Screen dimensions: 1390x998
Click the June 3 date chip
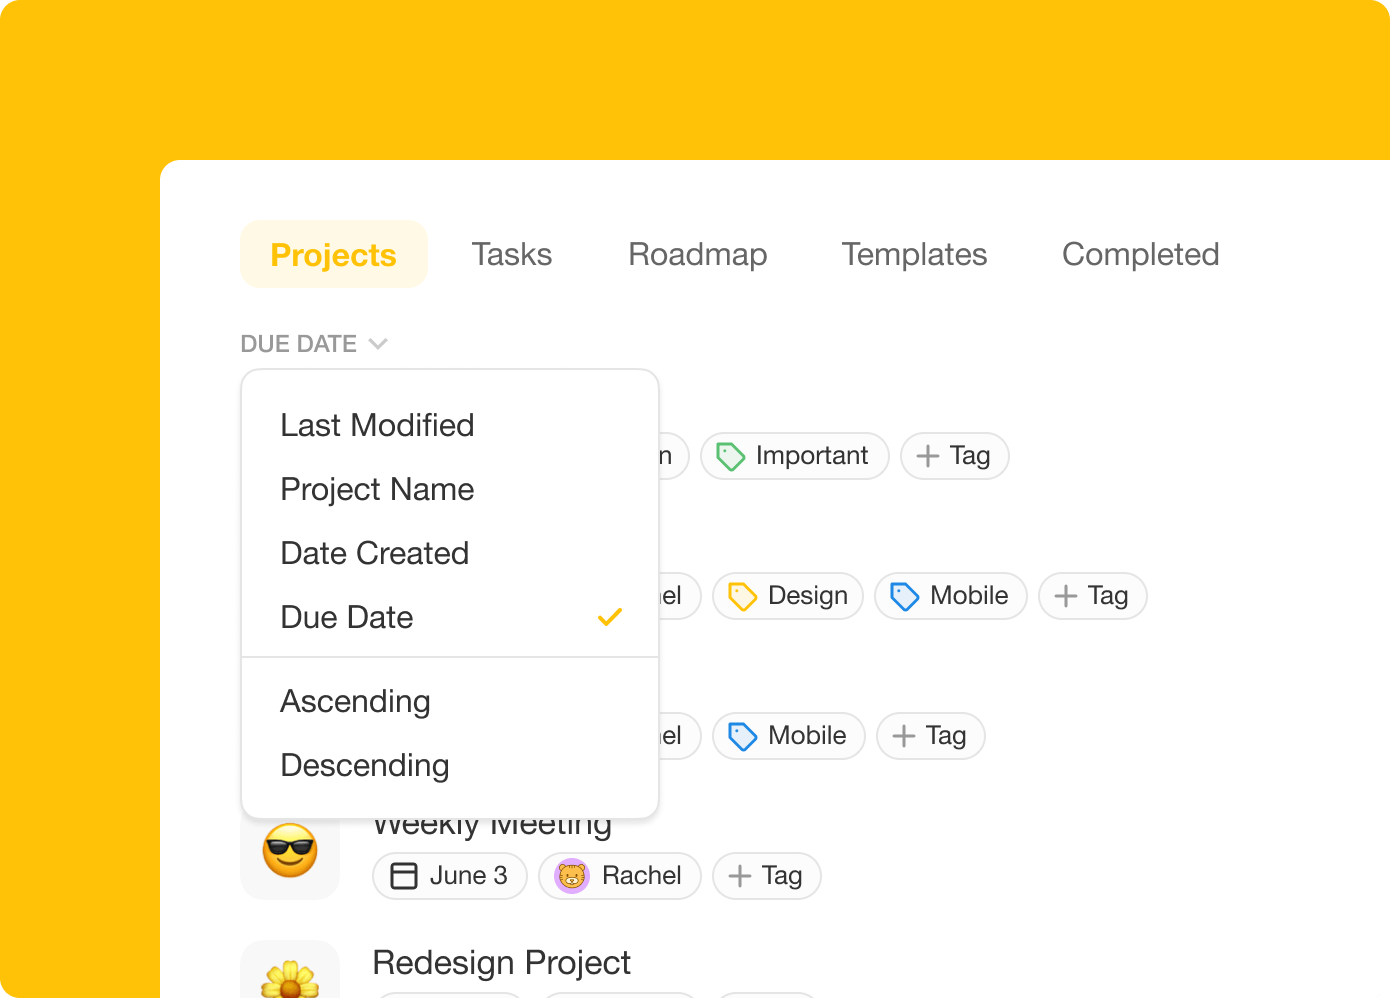pyautogui.click(x=449, y=875)
